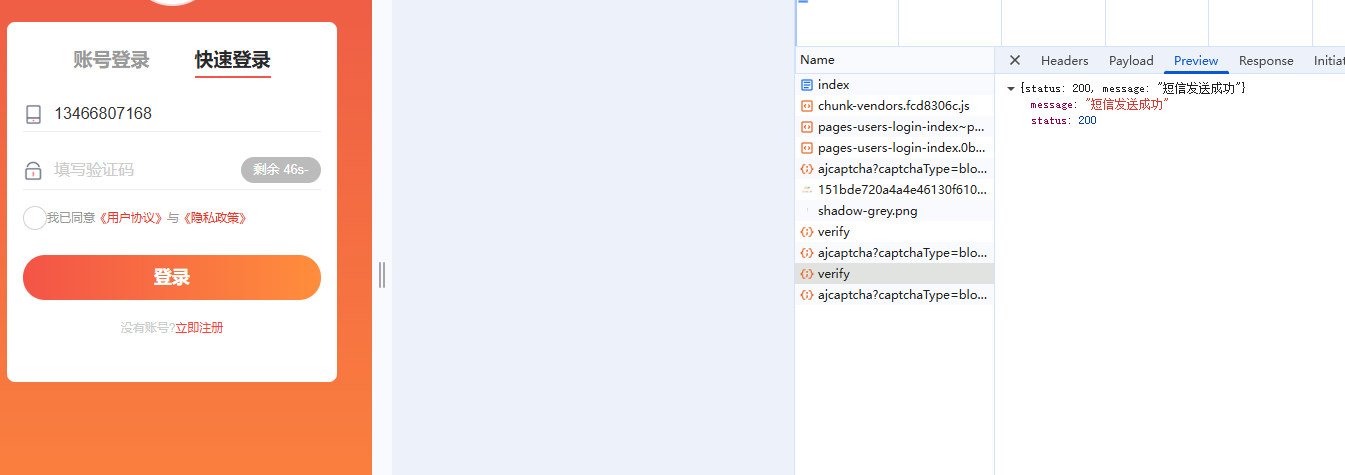
Task: Tick the 我已同意 agreement radio button
Action: [x=35, y=217]
